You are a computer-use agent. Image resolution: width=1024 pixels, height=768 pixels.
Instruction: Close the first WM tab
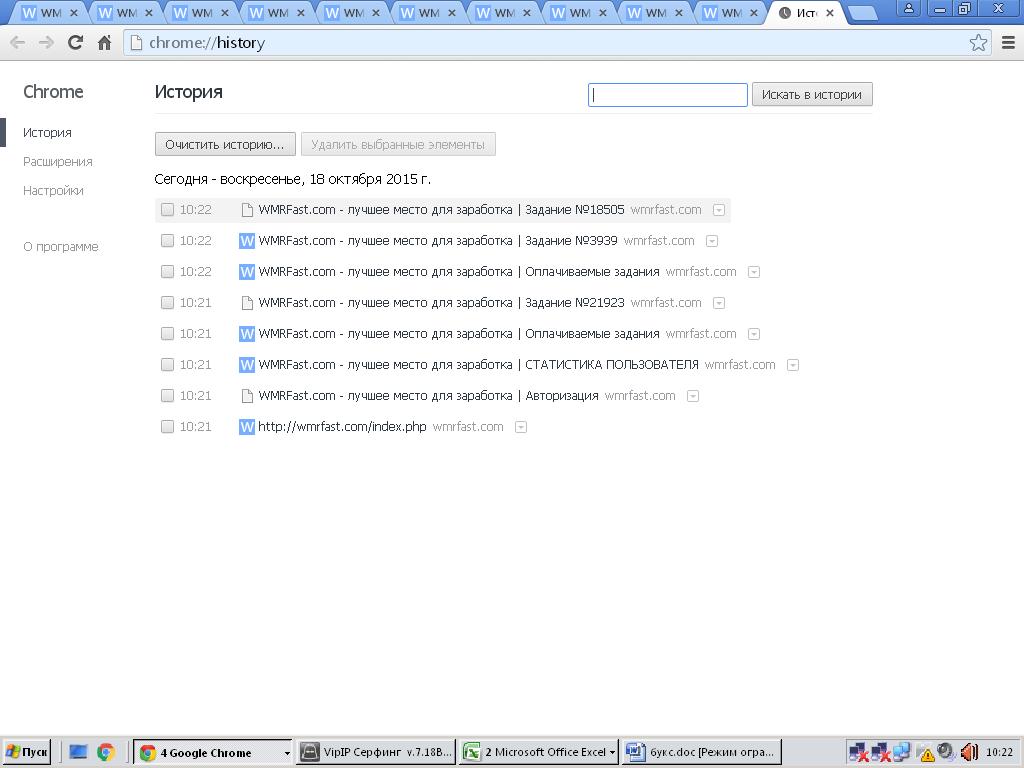pyautogui.click(x=73, y=12)
